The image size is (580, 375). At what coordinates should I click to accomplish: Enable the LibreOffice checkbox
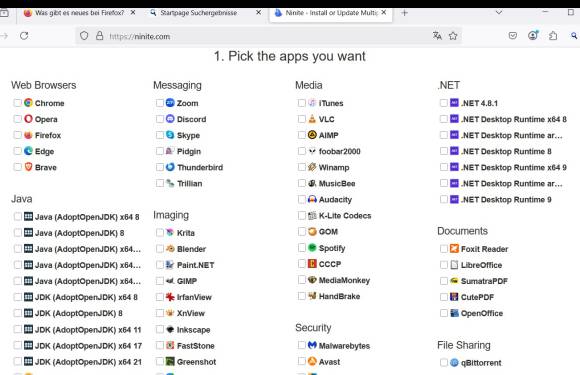[444, 265]
